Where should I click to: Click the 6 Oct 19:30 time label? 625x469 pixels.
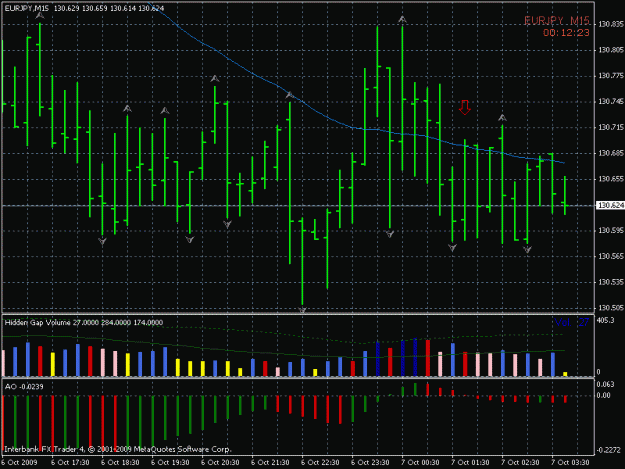170,463
